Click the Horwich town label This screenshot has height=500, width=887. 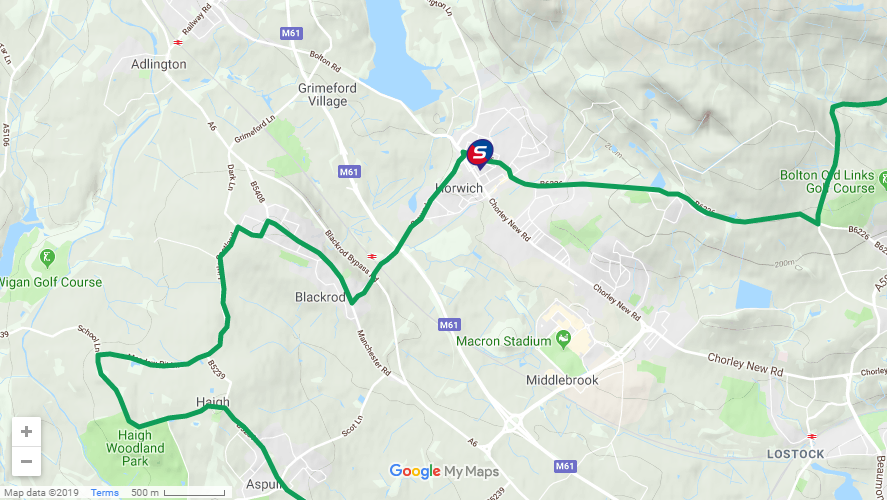tap(459, 188)
